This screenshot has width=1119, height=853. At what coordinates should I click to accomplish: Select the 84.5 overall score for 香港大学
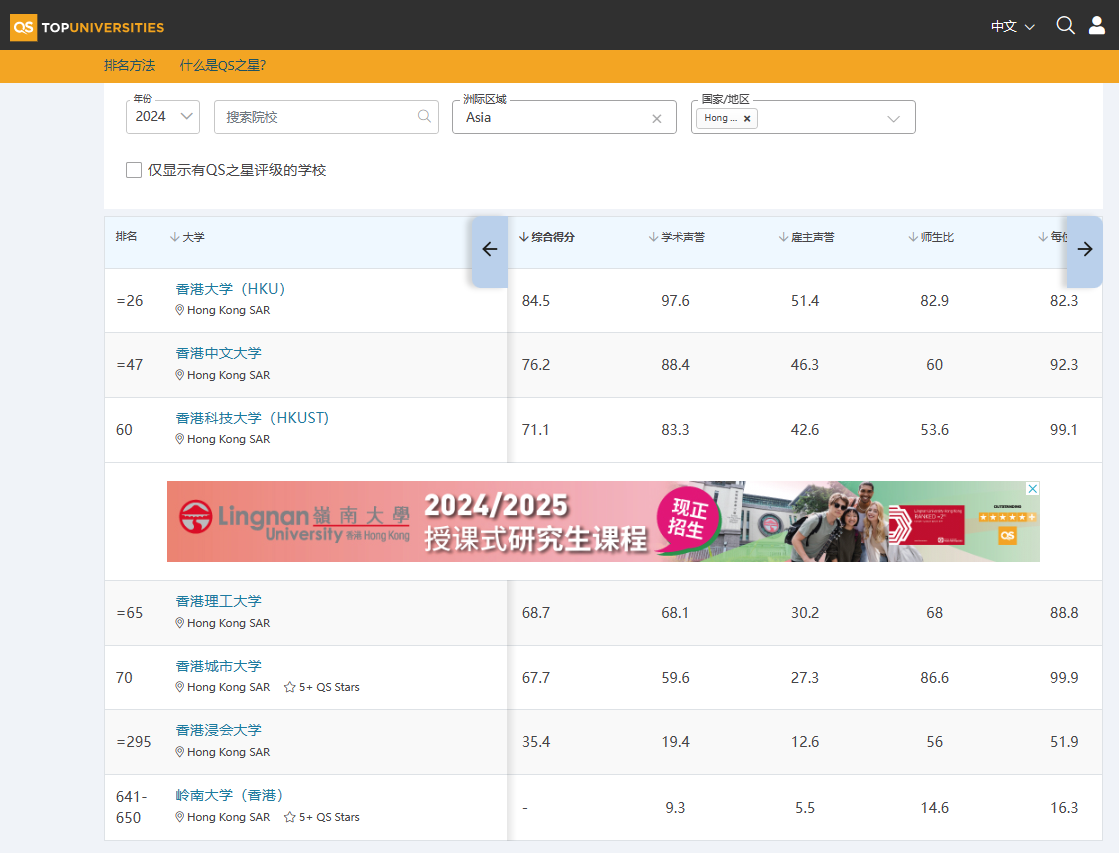(536, 301)
